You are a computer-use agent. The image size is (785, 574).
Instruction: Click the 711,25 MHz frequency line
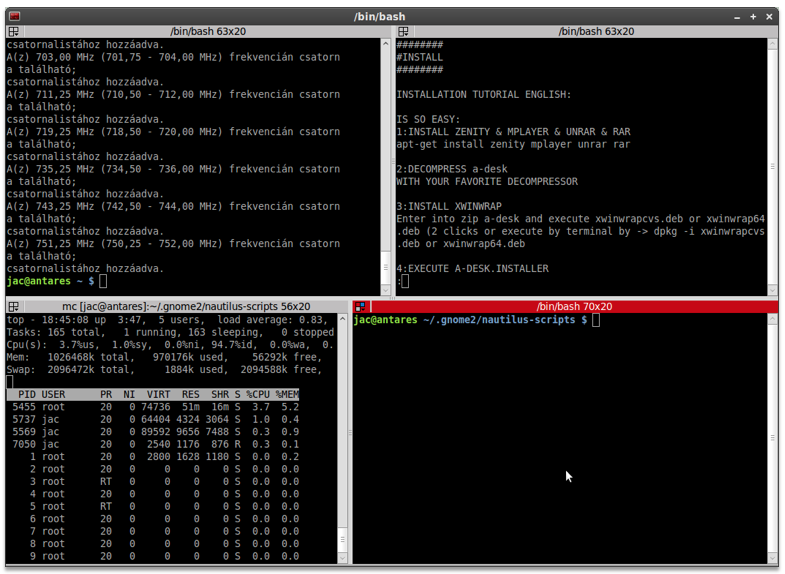(173, 95)
